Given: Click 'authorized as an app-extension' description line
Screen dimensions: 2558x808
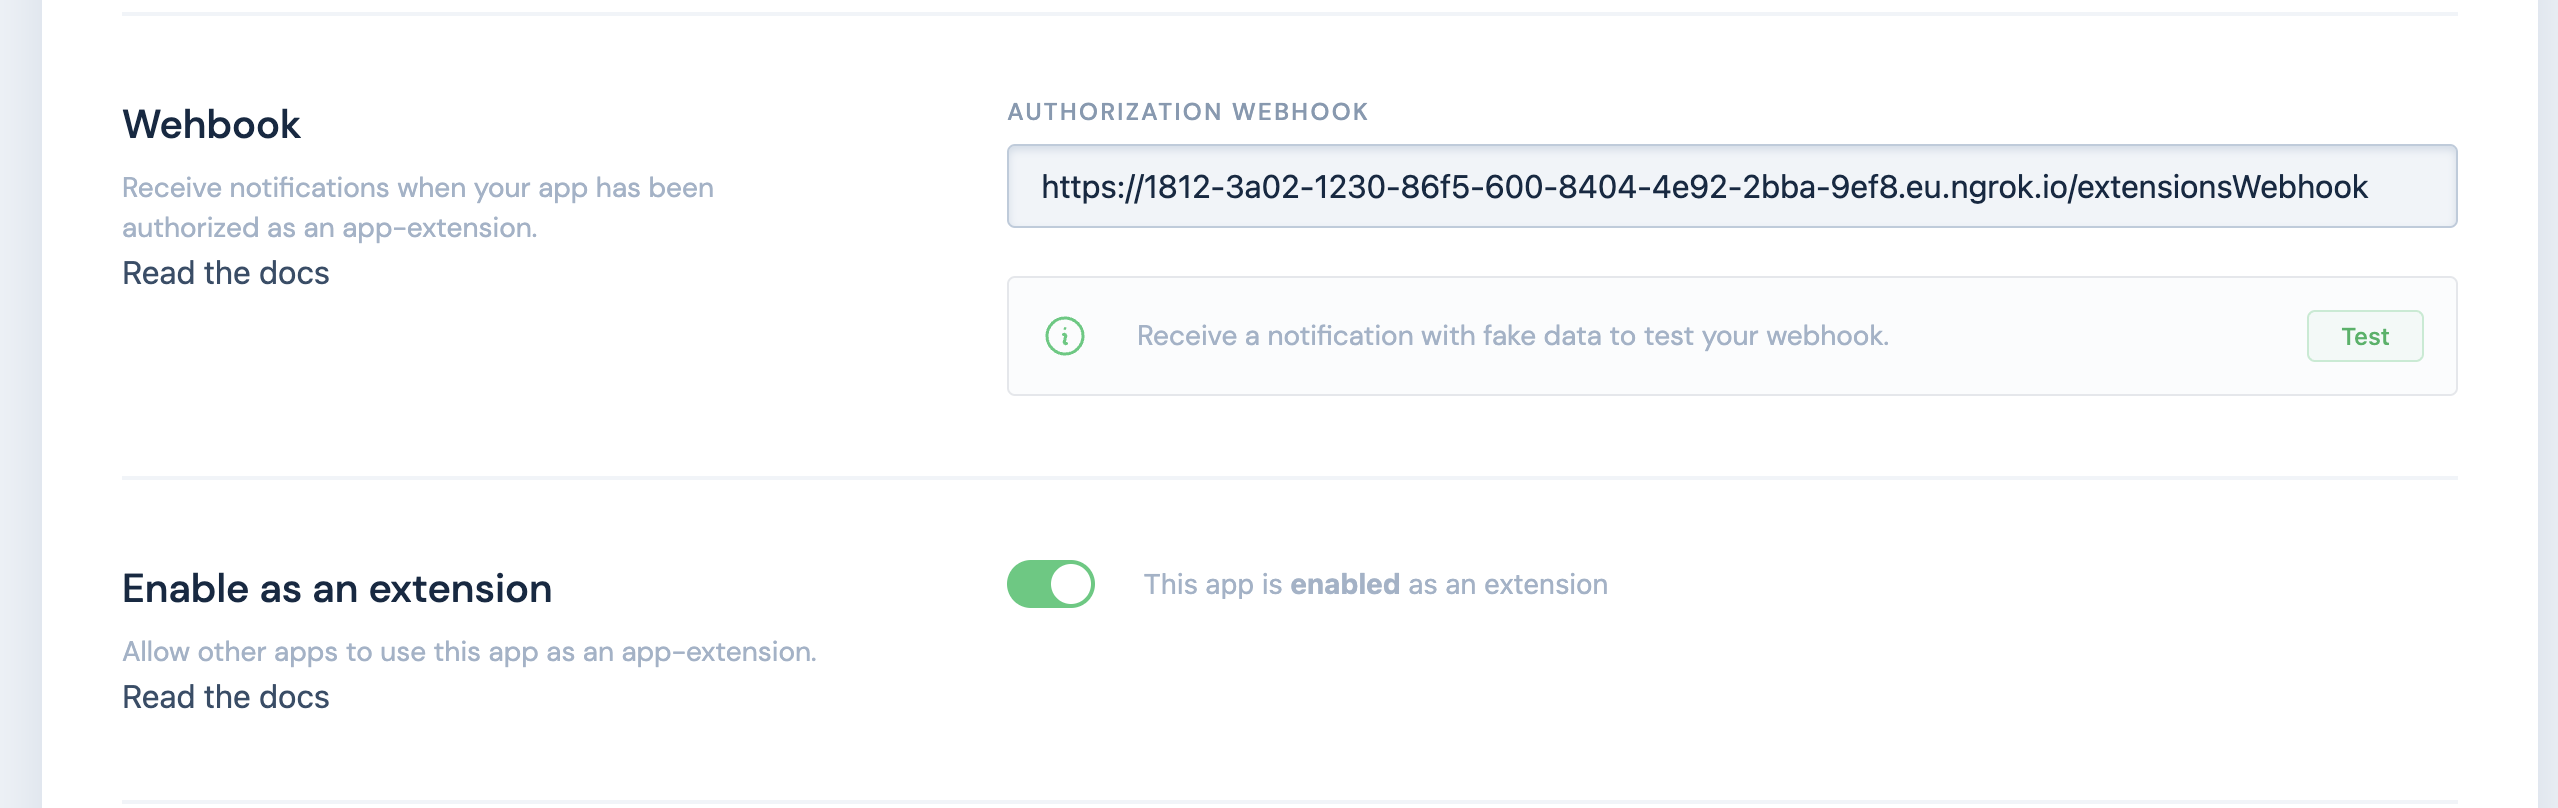Looking at the screenshot, I should coord(329,228).
